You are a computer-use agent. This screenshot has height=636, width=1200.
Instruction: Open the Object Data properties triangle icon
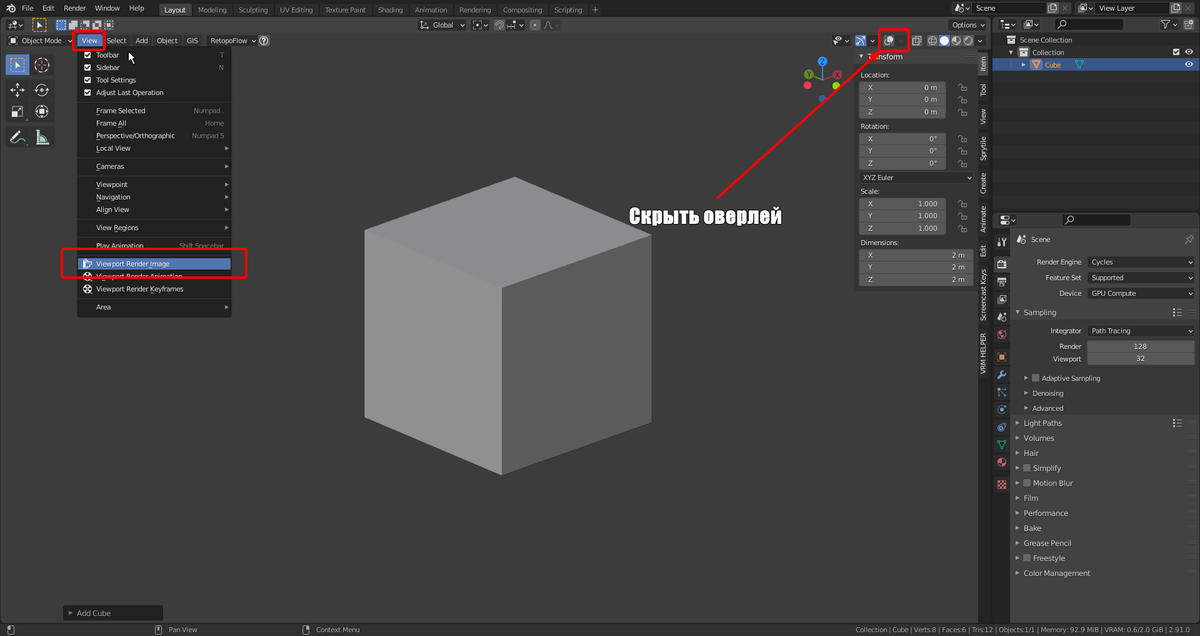click(1002, 444)
